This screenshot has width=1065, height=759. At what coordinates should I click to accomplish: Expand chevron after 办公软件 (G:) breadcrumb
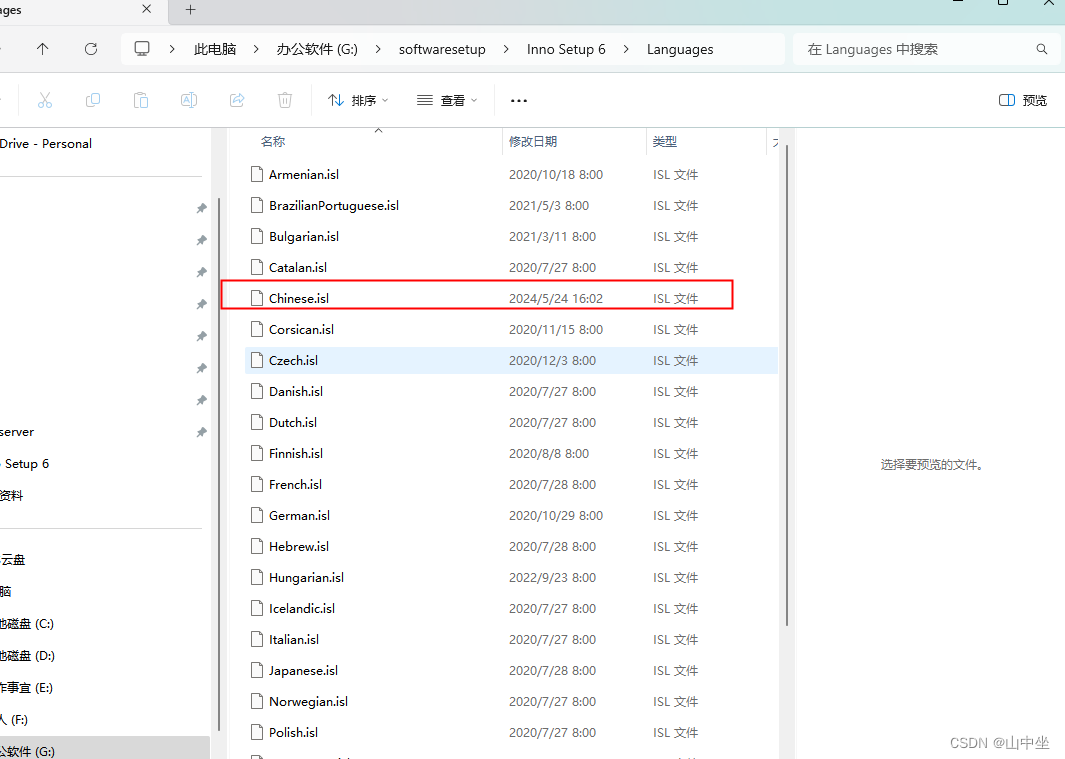[x=378, y=49]
